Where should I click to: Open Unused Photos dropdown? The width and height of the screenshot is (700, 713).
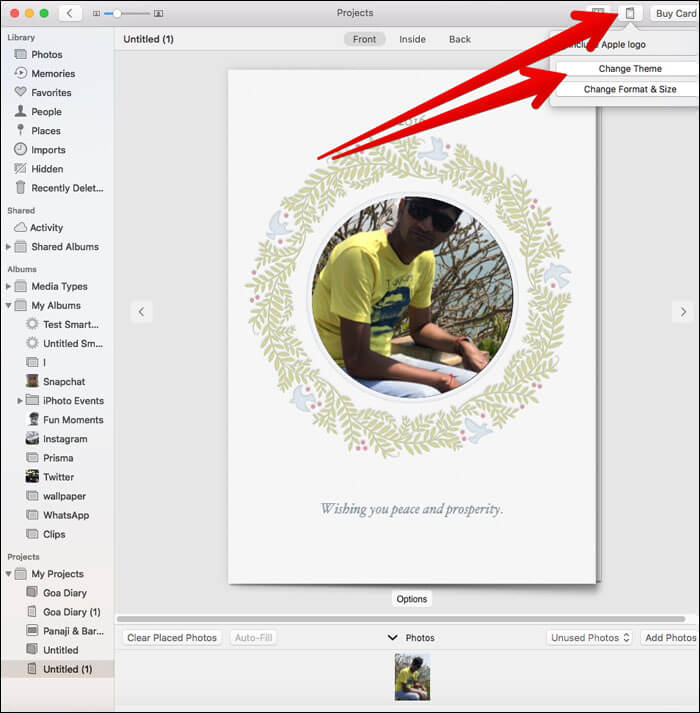tap(590, 638)
